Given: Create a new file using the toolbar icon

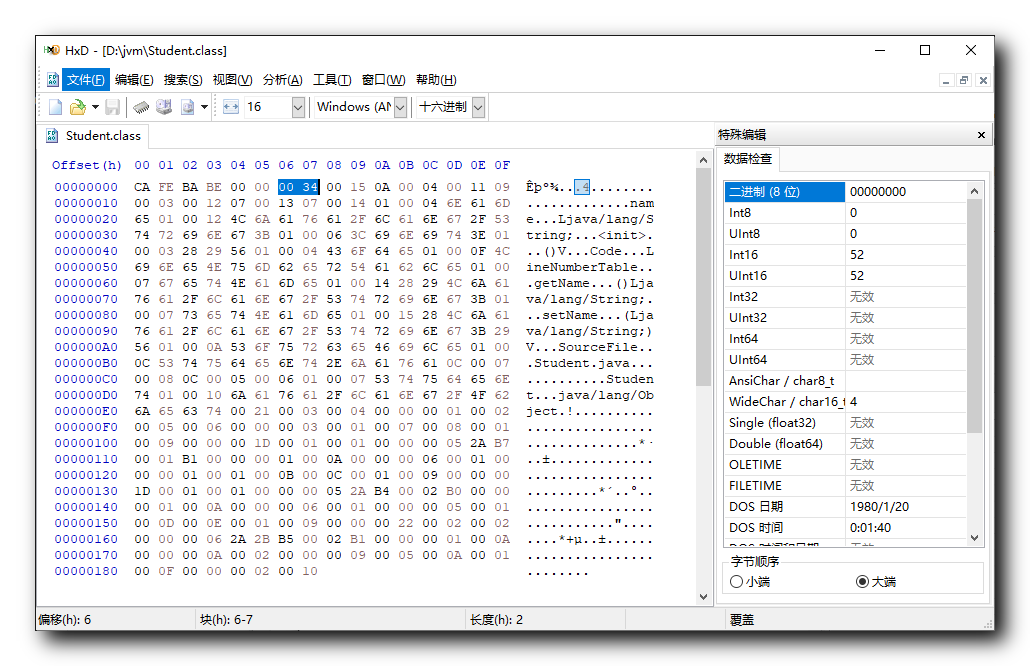Looking at the screenshot, I should [56, 107].
